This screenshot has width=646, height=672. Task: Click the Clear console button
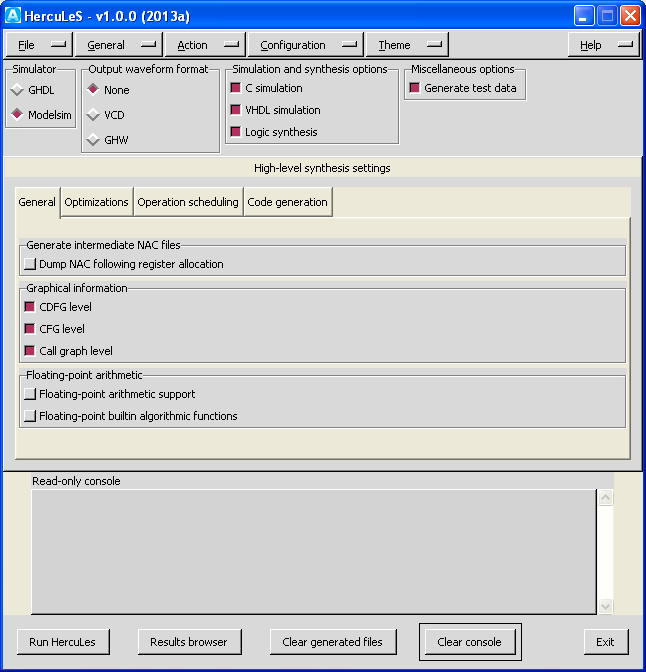[470, 642]
